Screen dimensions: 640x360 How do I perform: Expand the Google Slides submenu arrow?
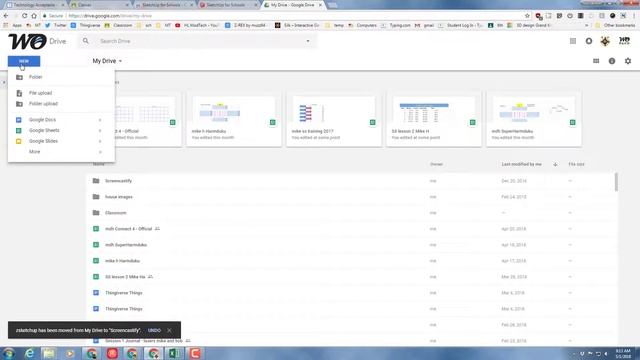click(x=100, y=141)
